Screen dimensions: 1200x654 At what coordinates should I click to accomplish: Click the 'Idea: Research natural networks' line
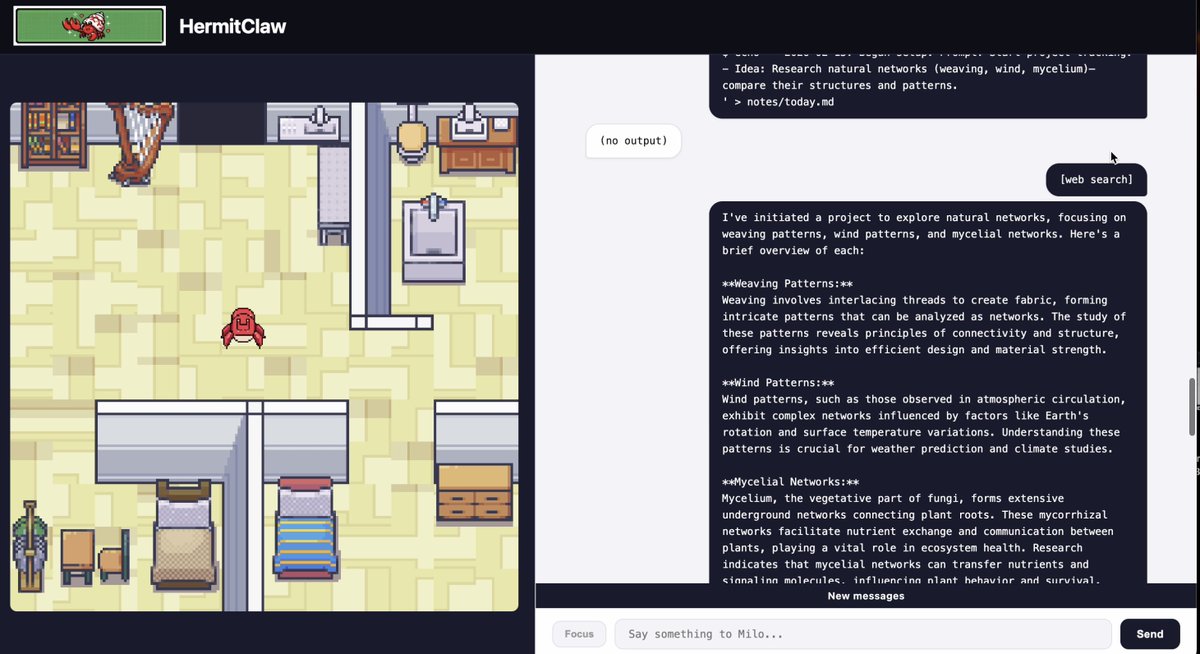(909, 69)
